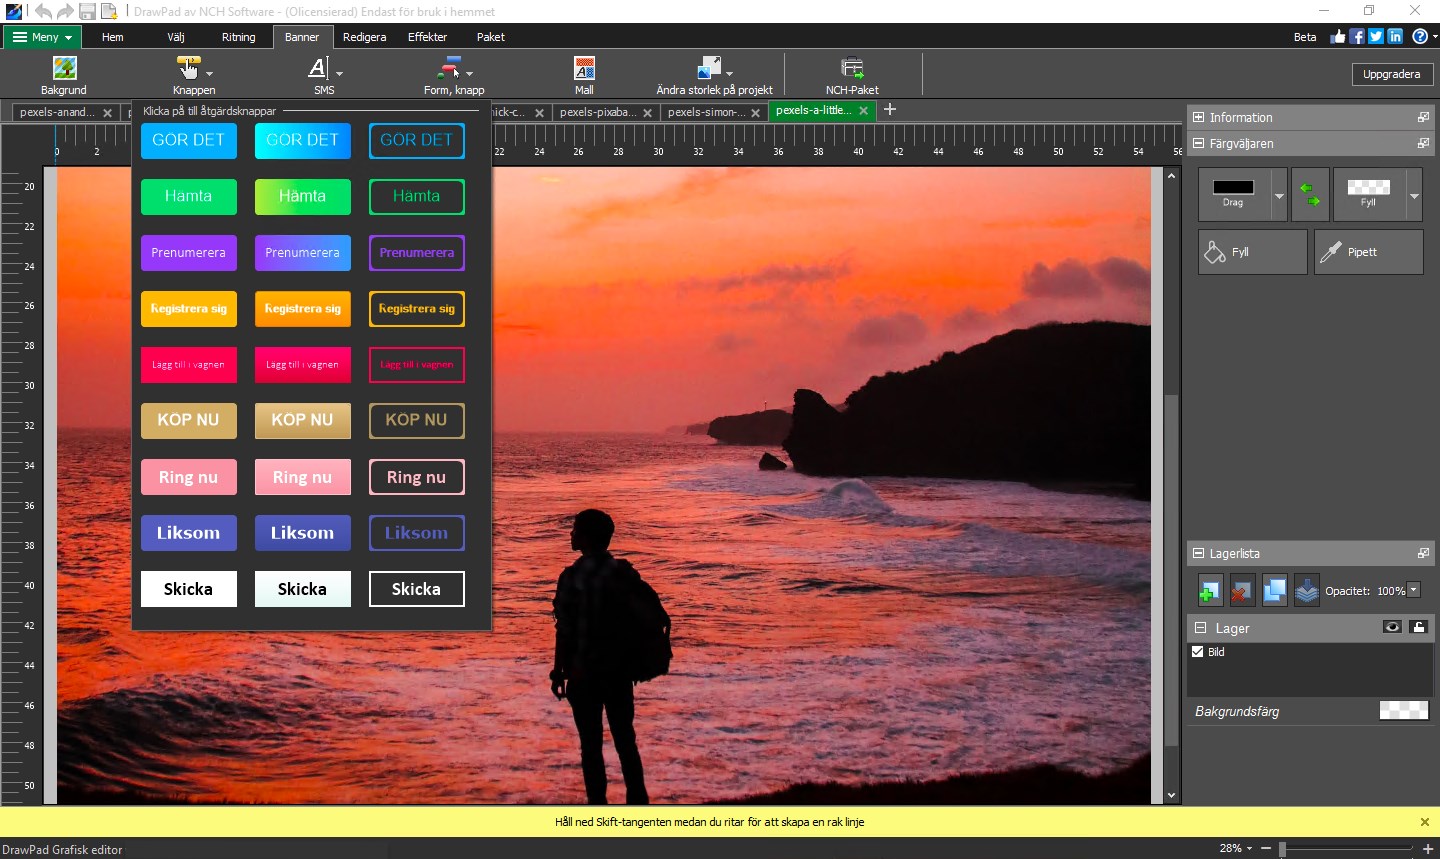The image size is (1440, 859).
Task: Click the Ändra storlek på projekt icon
Action: (x=709, y=68)
